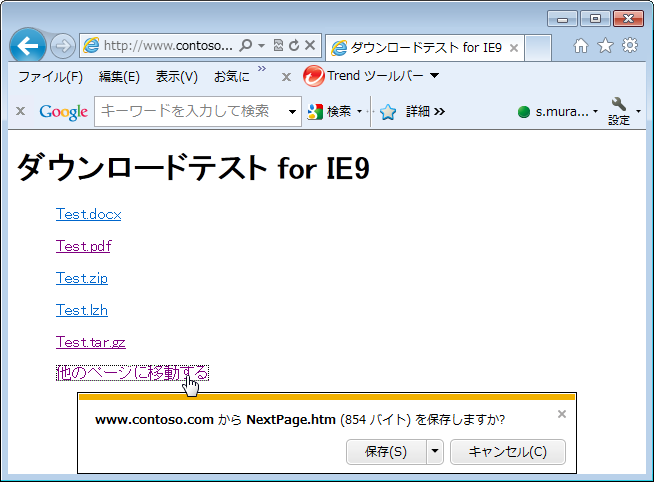Open the IE Tools gear icon
The width and height of the screenshot is (654, 482).
click(630, 46)
